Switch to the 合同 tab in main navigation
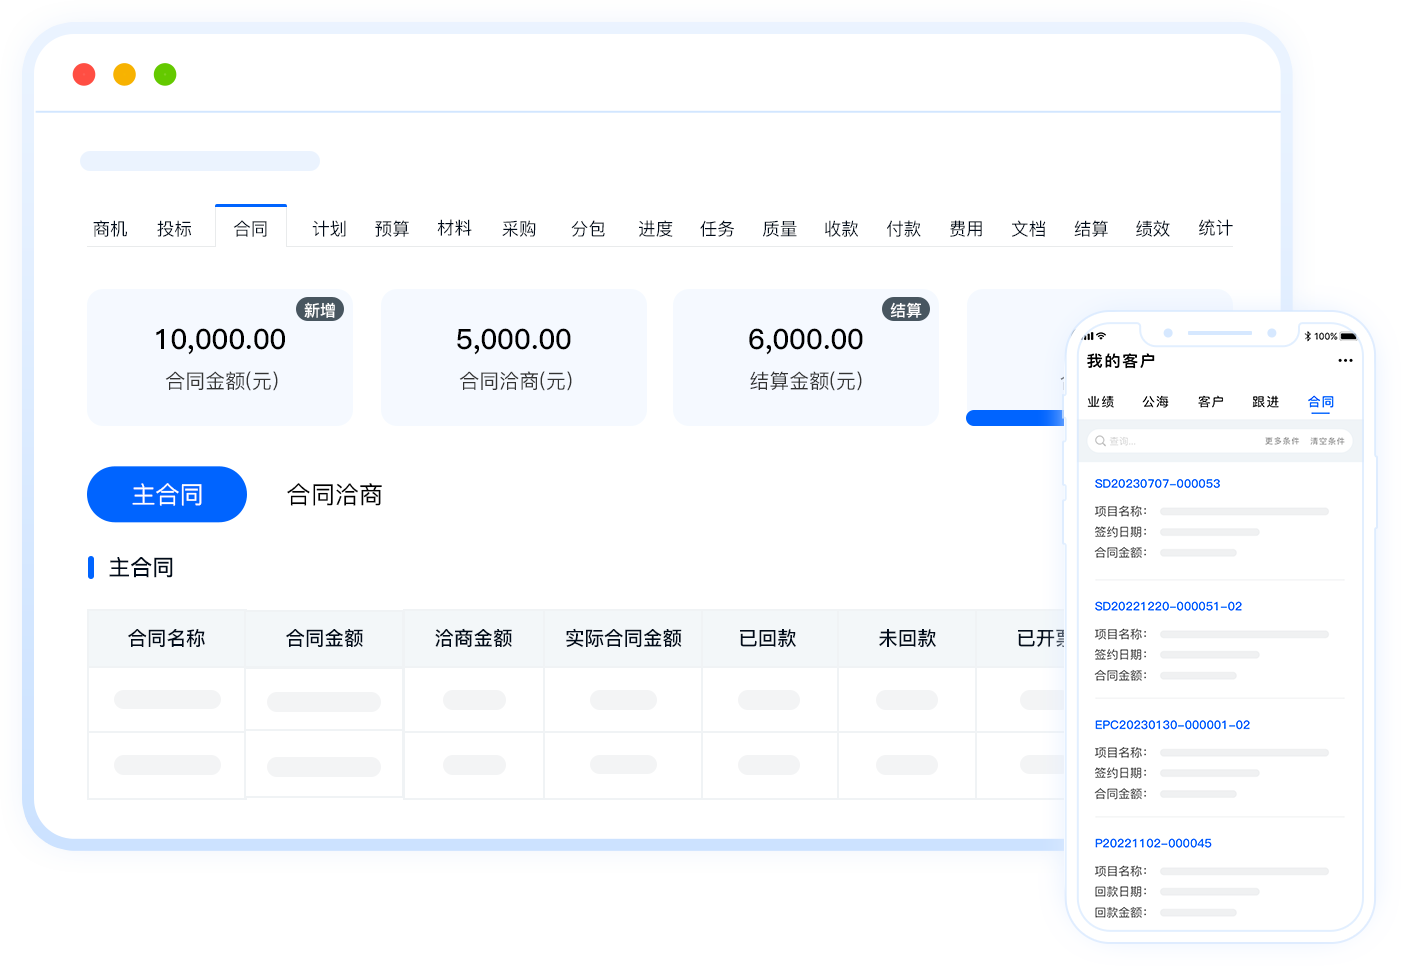The image size is (1401, 966). coord(251,229)
